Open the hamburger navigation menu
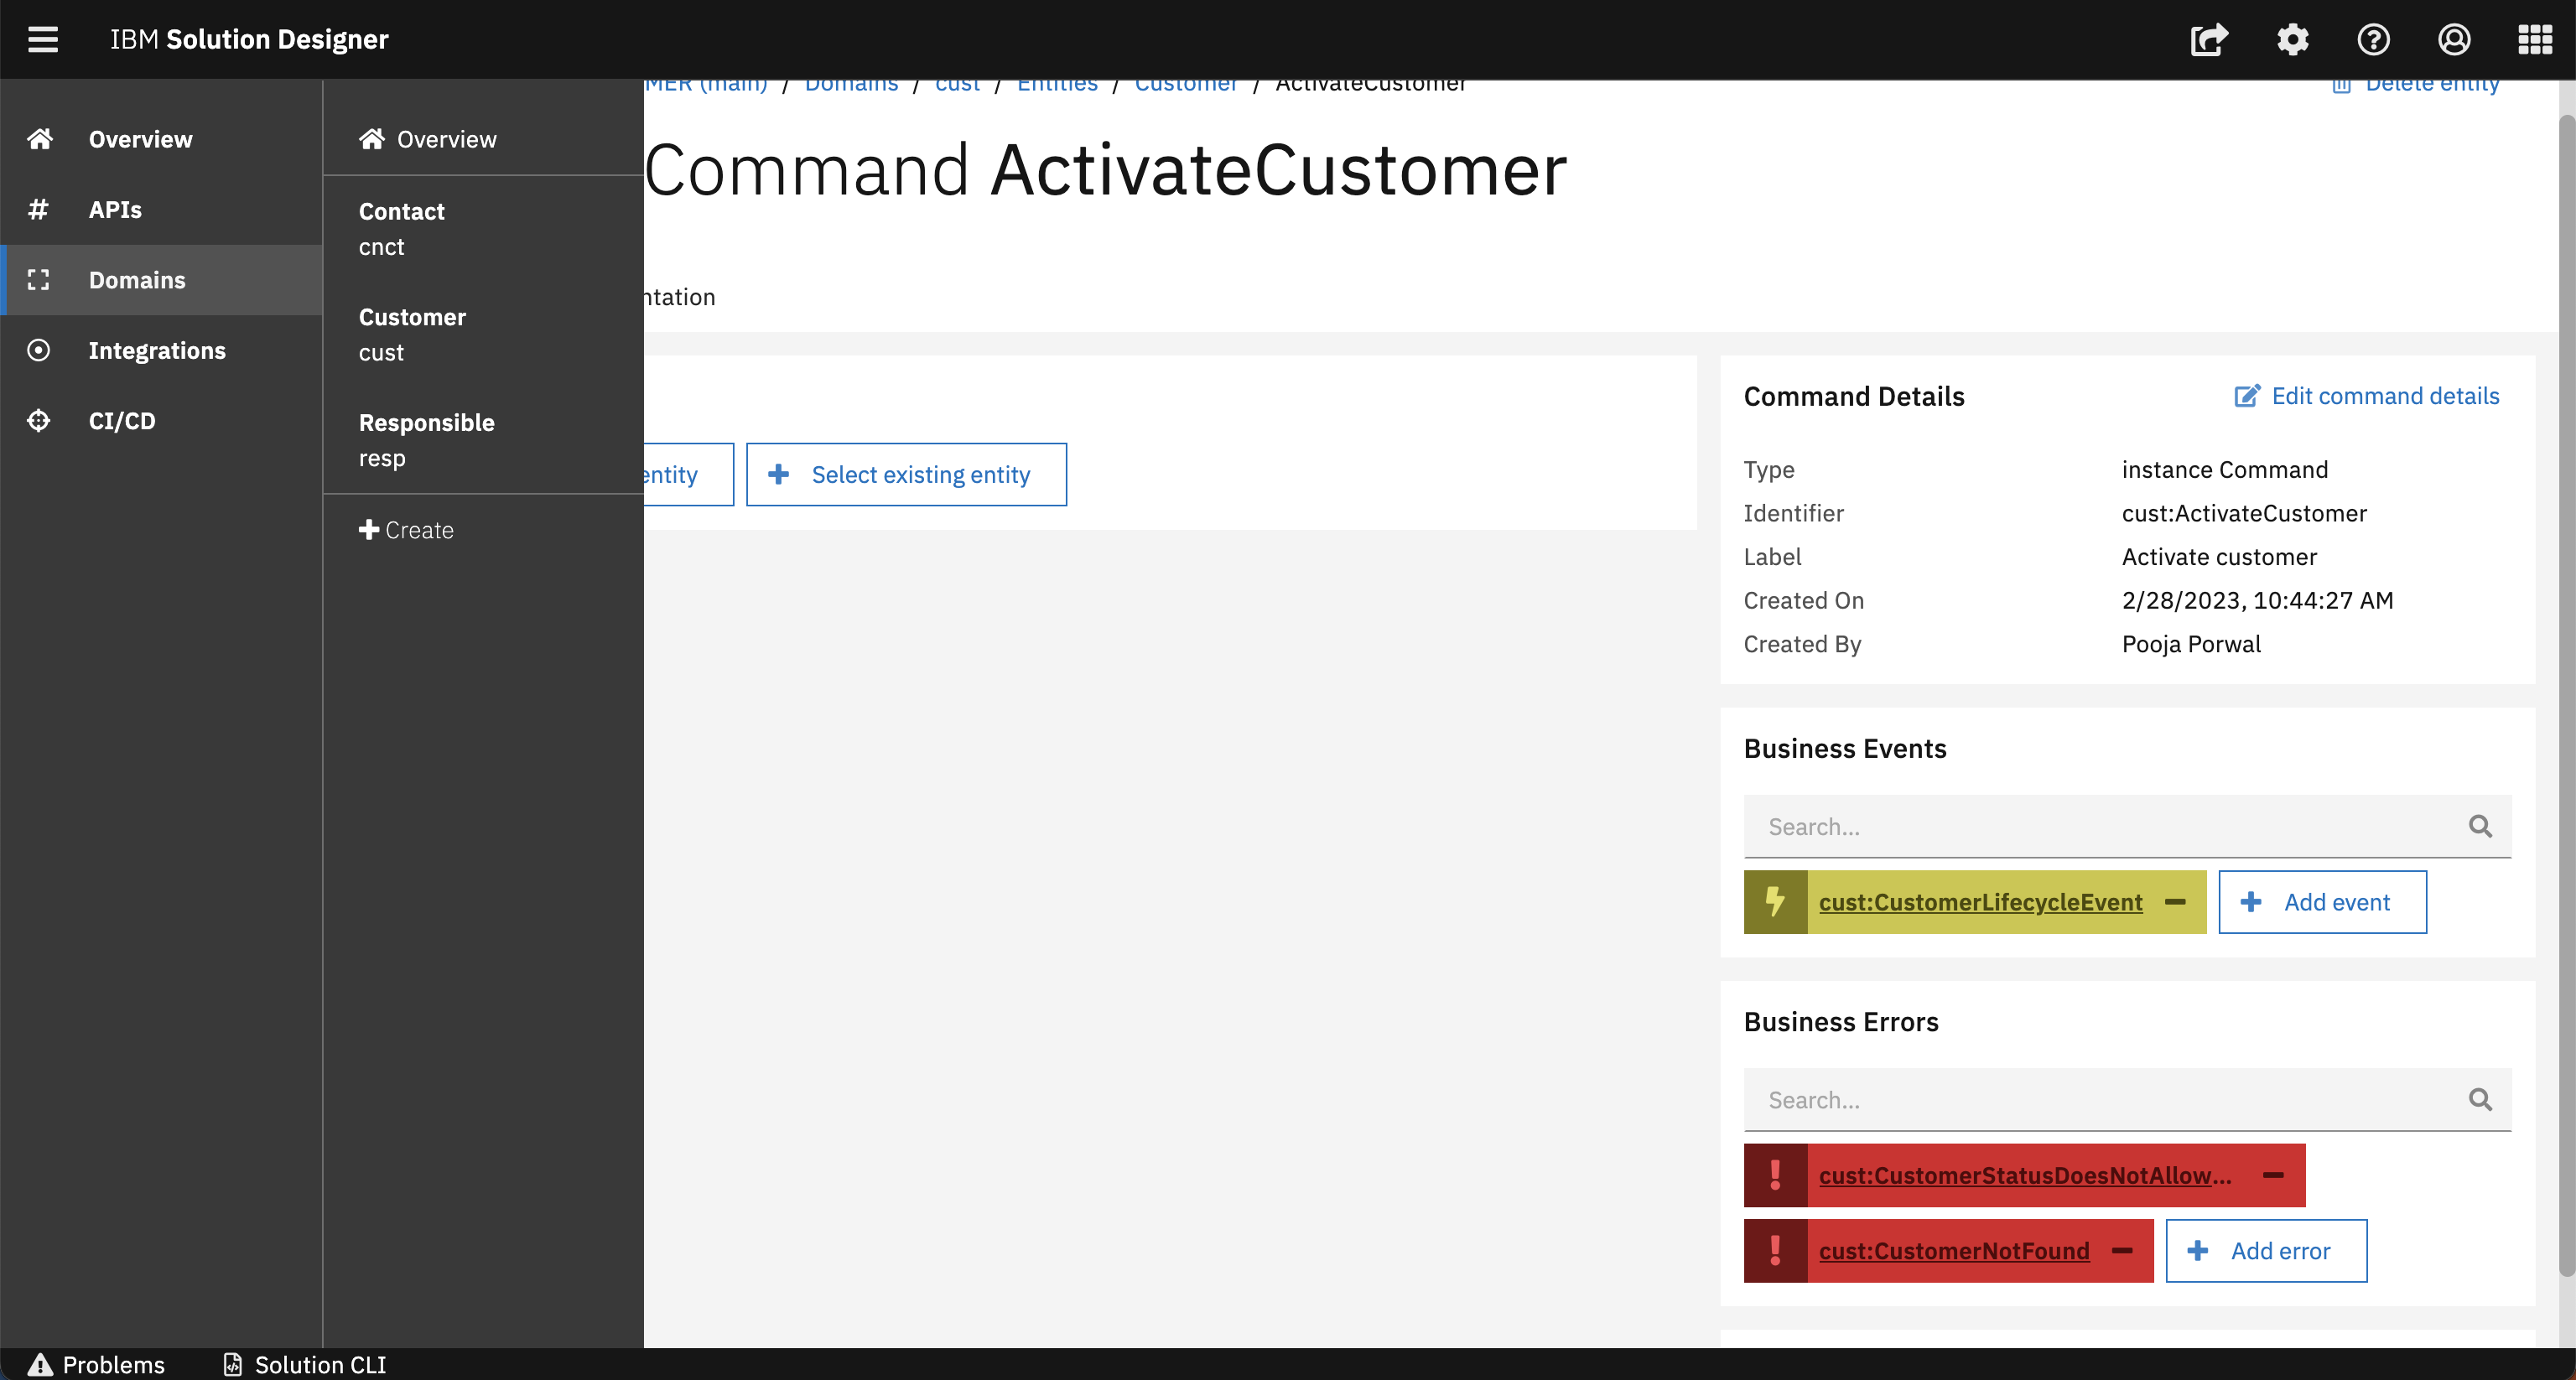The width and height of the screenshot is (2576, 1380). (42, 39)
